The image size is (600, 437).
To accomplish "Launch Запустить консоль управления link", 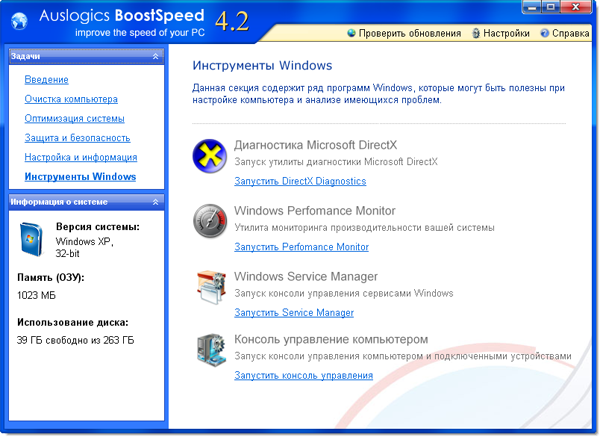I will (x=303, y=375).
